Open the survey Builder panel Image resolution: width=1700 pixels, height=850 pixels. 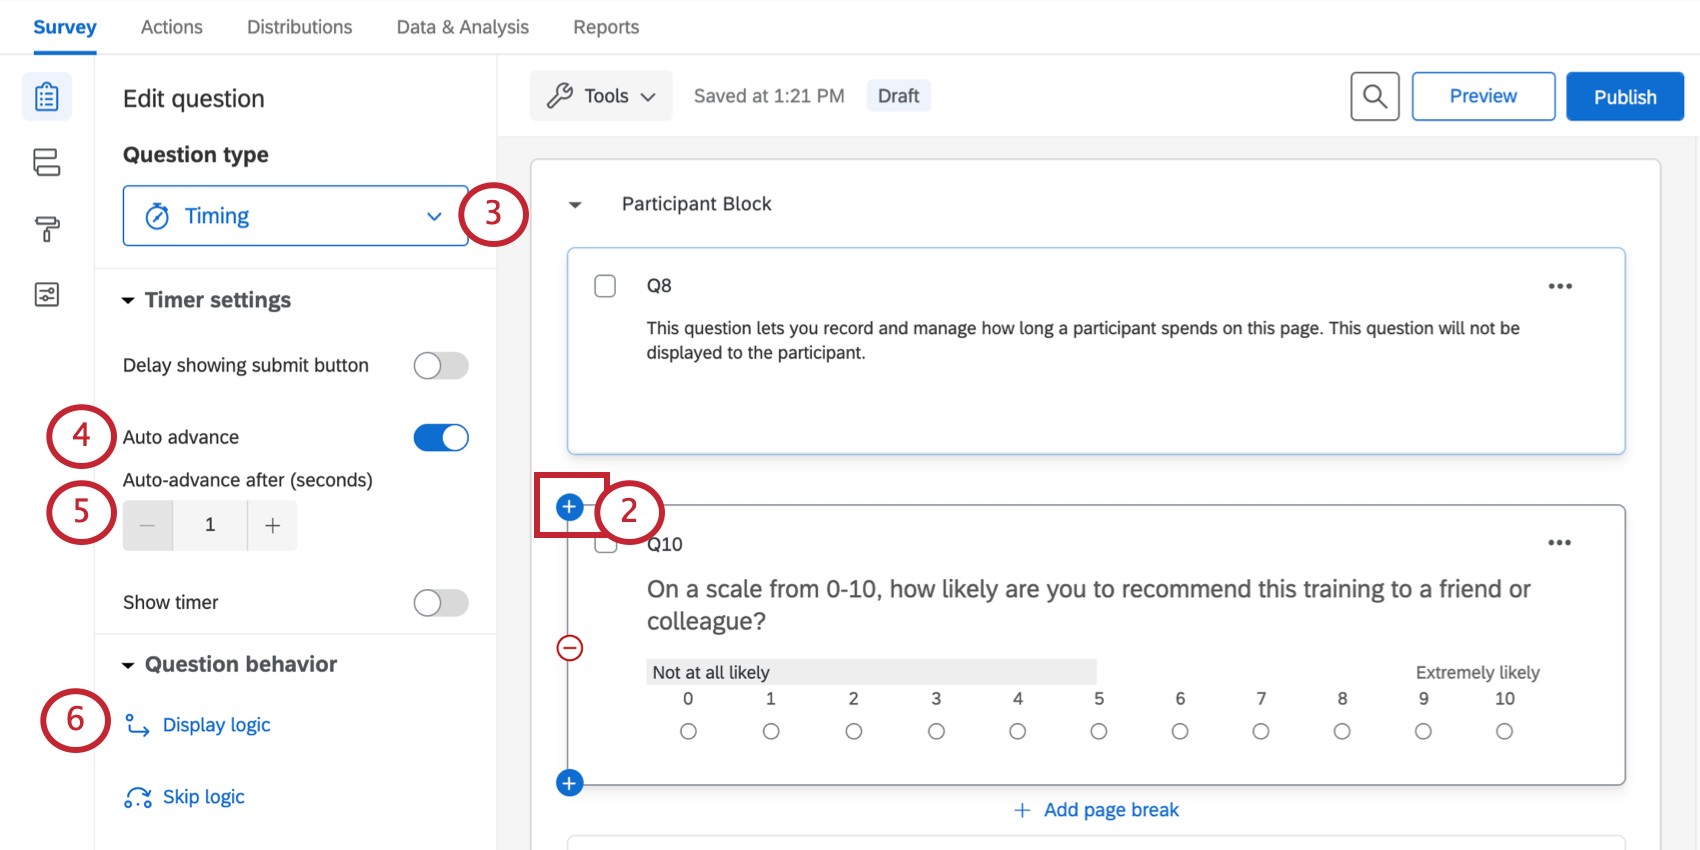46,96
